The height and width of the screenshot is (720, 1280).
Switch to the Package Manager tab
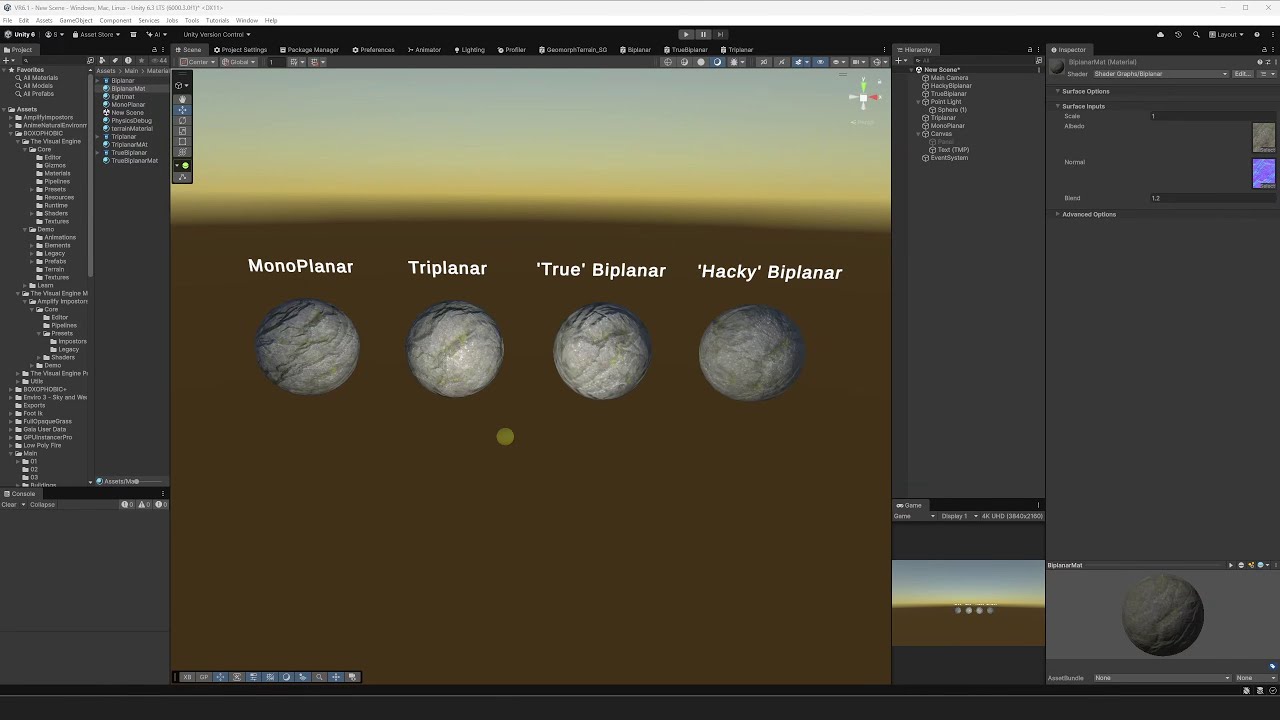click(309, 50)
